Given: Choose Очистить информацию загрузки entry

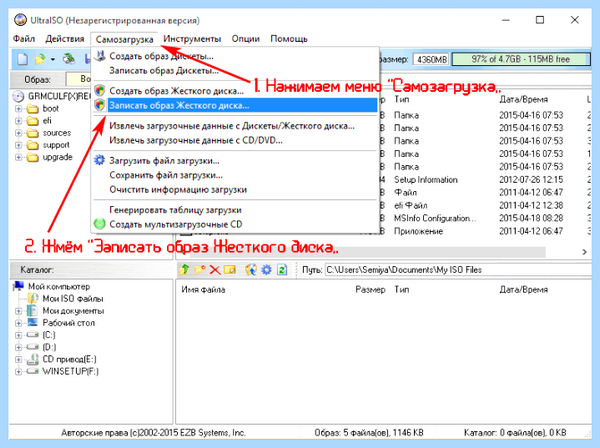Looking at the screenshot, I should (x=235, y=190).
